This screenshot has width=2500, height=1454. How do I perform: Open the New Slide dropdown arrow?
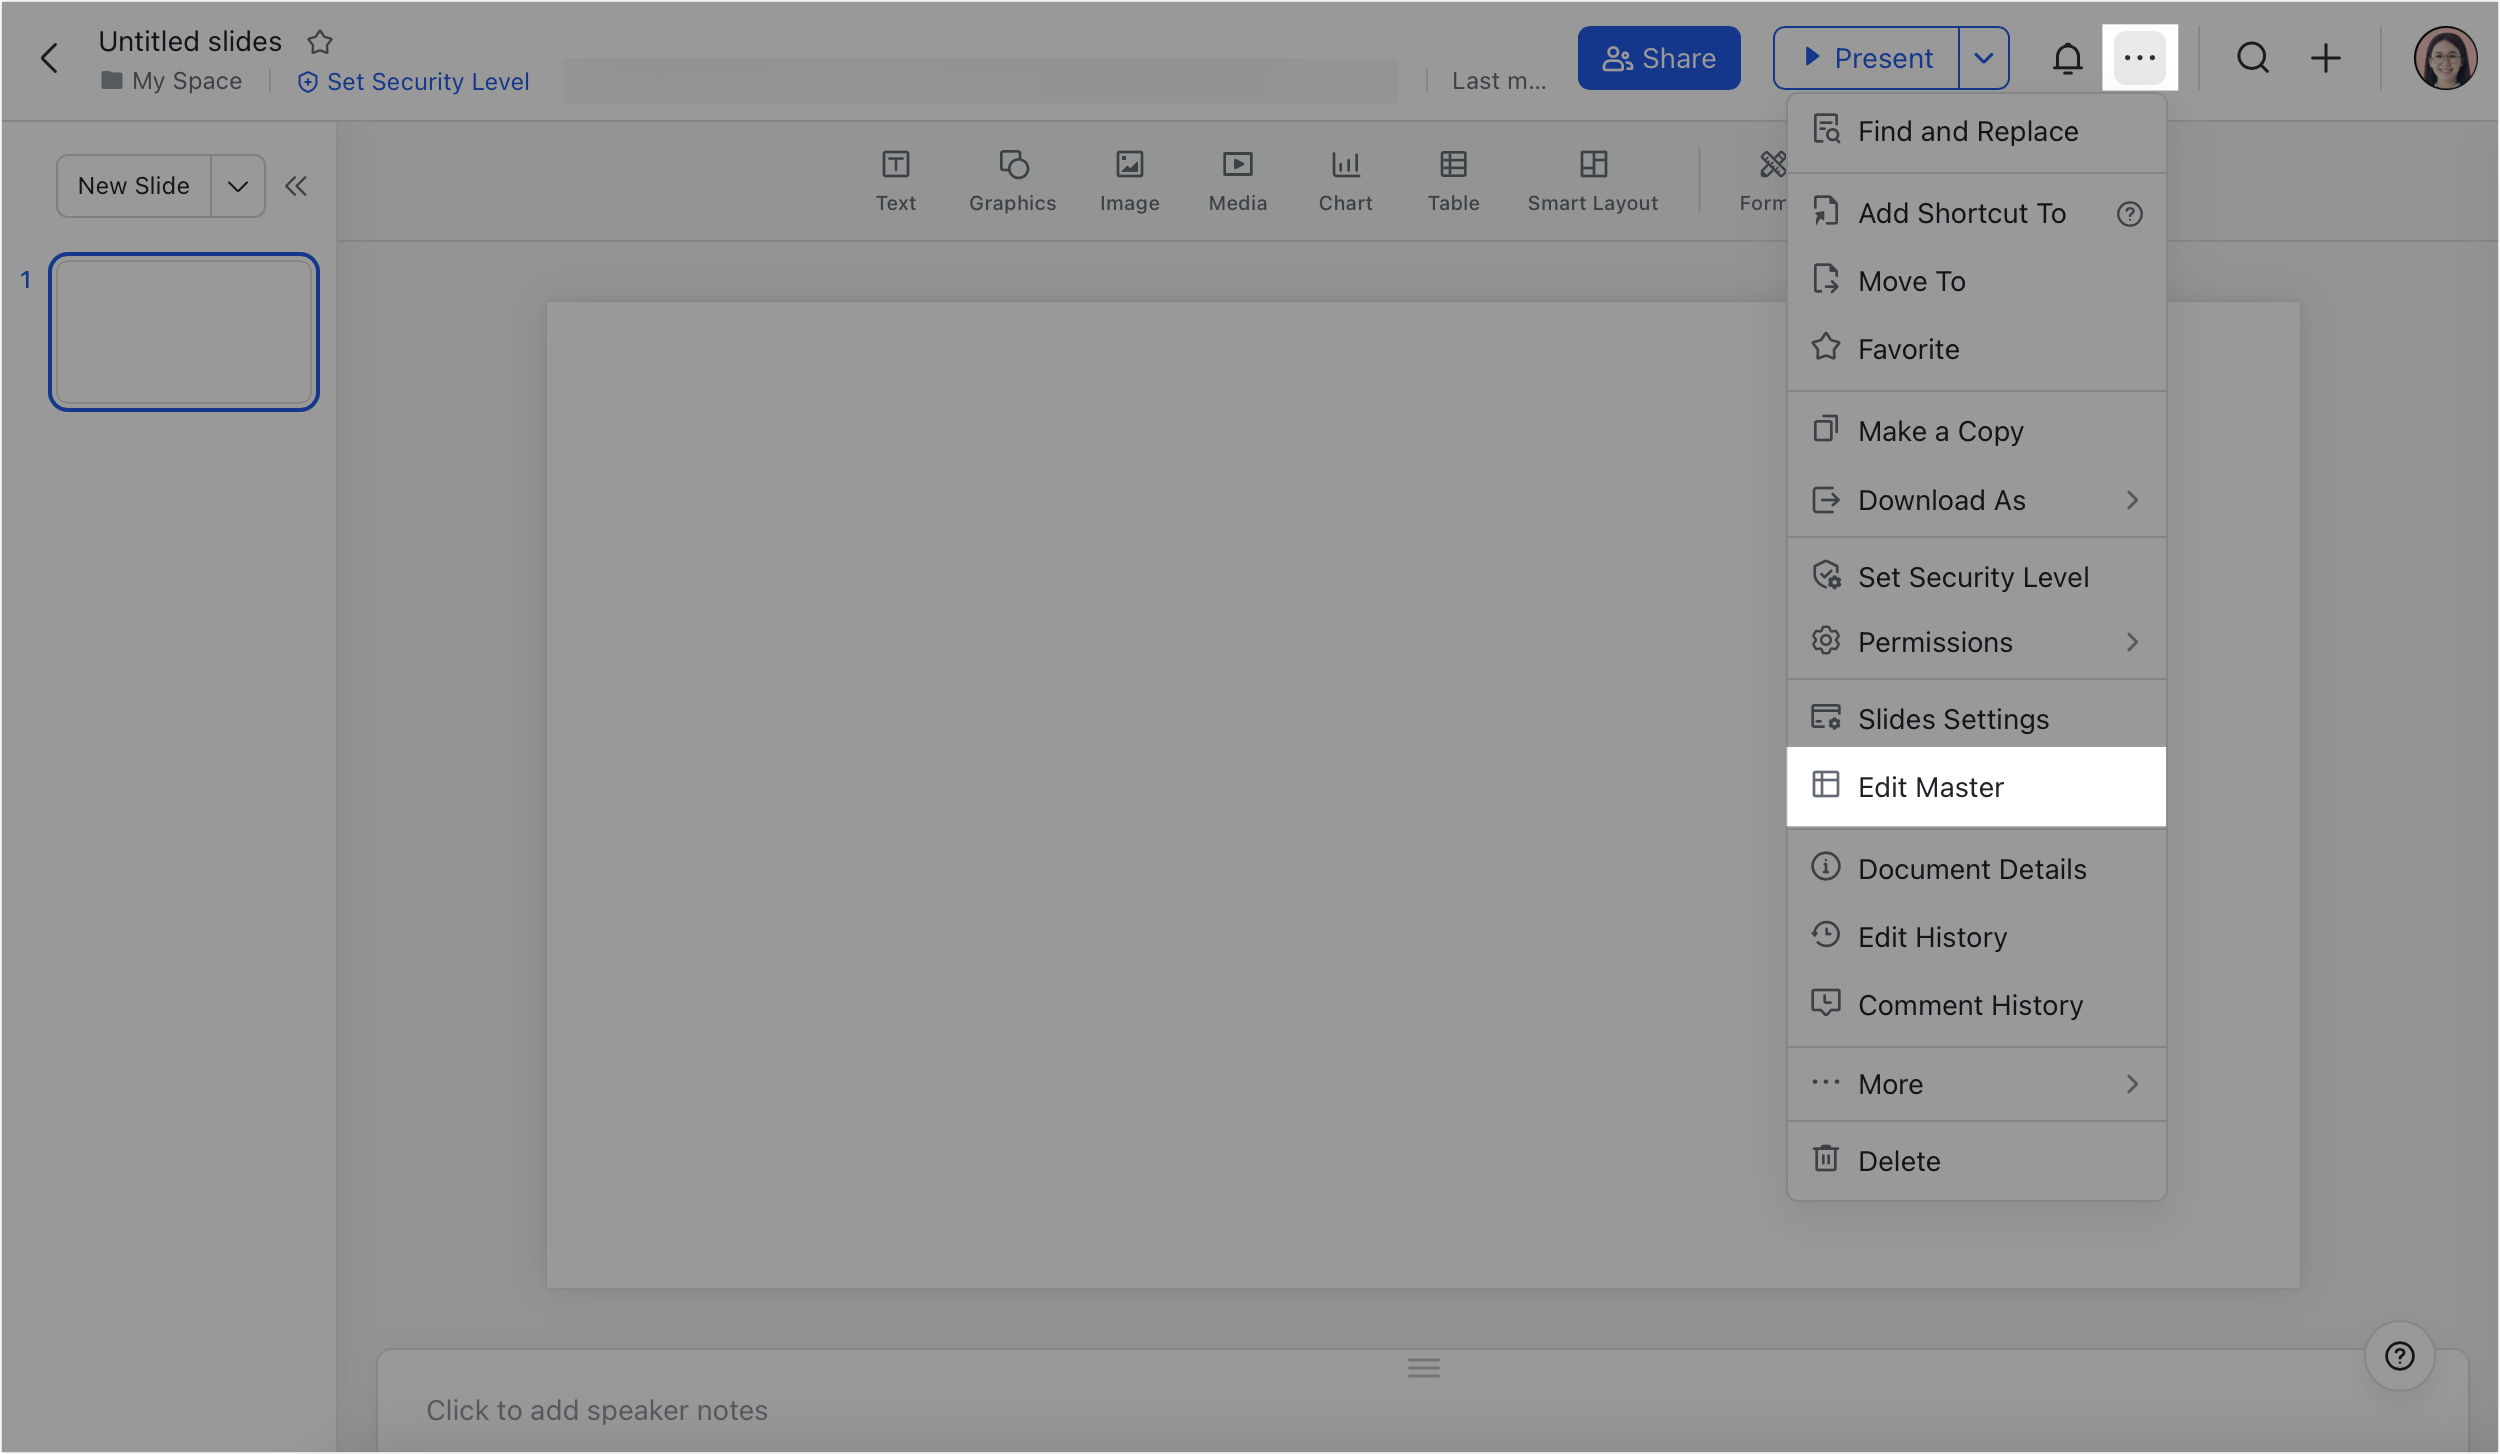tap(238, 186)
